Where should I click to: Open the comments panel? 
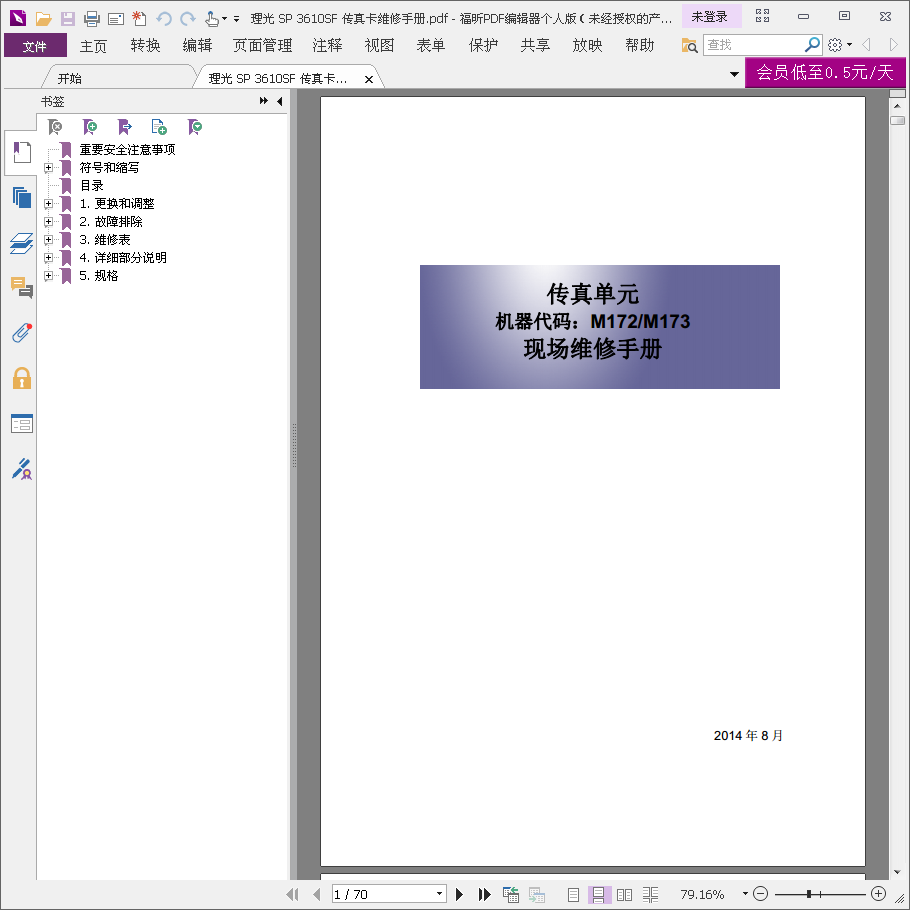(21, 287)
